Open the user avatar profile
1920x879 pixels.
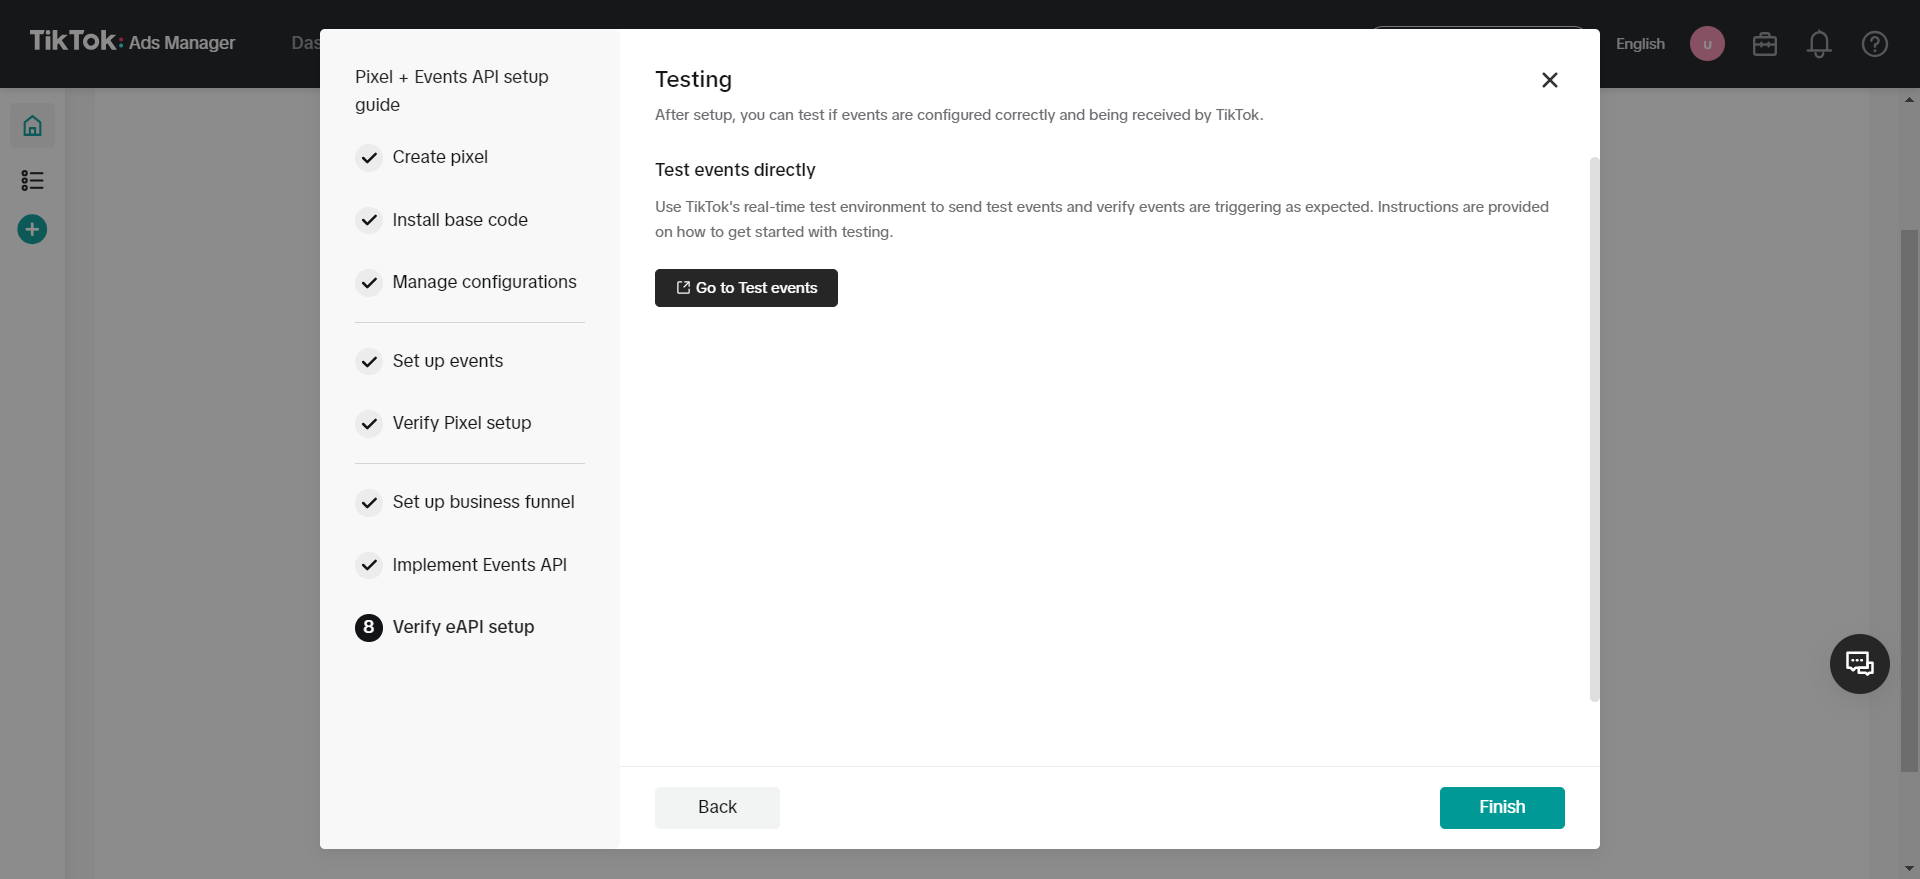point(1707,44)
